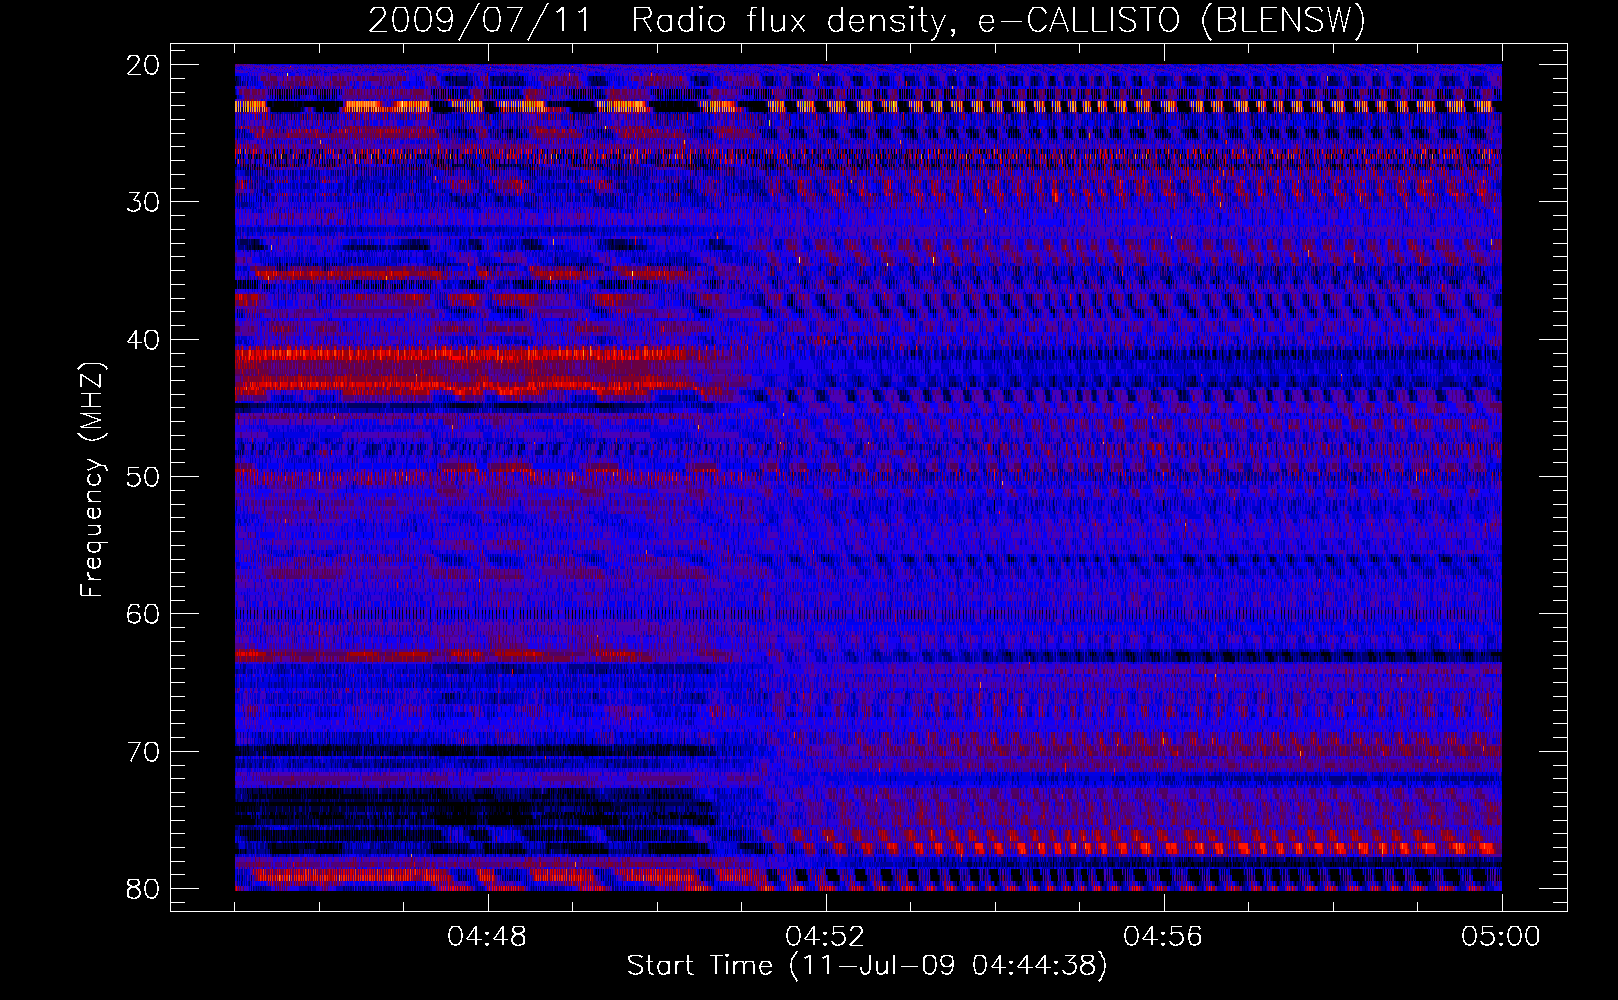Screen dimensions: 1618x1000
Task: Click the 40 frequency tick label
Action: (144, 340)
